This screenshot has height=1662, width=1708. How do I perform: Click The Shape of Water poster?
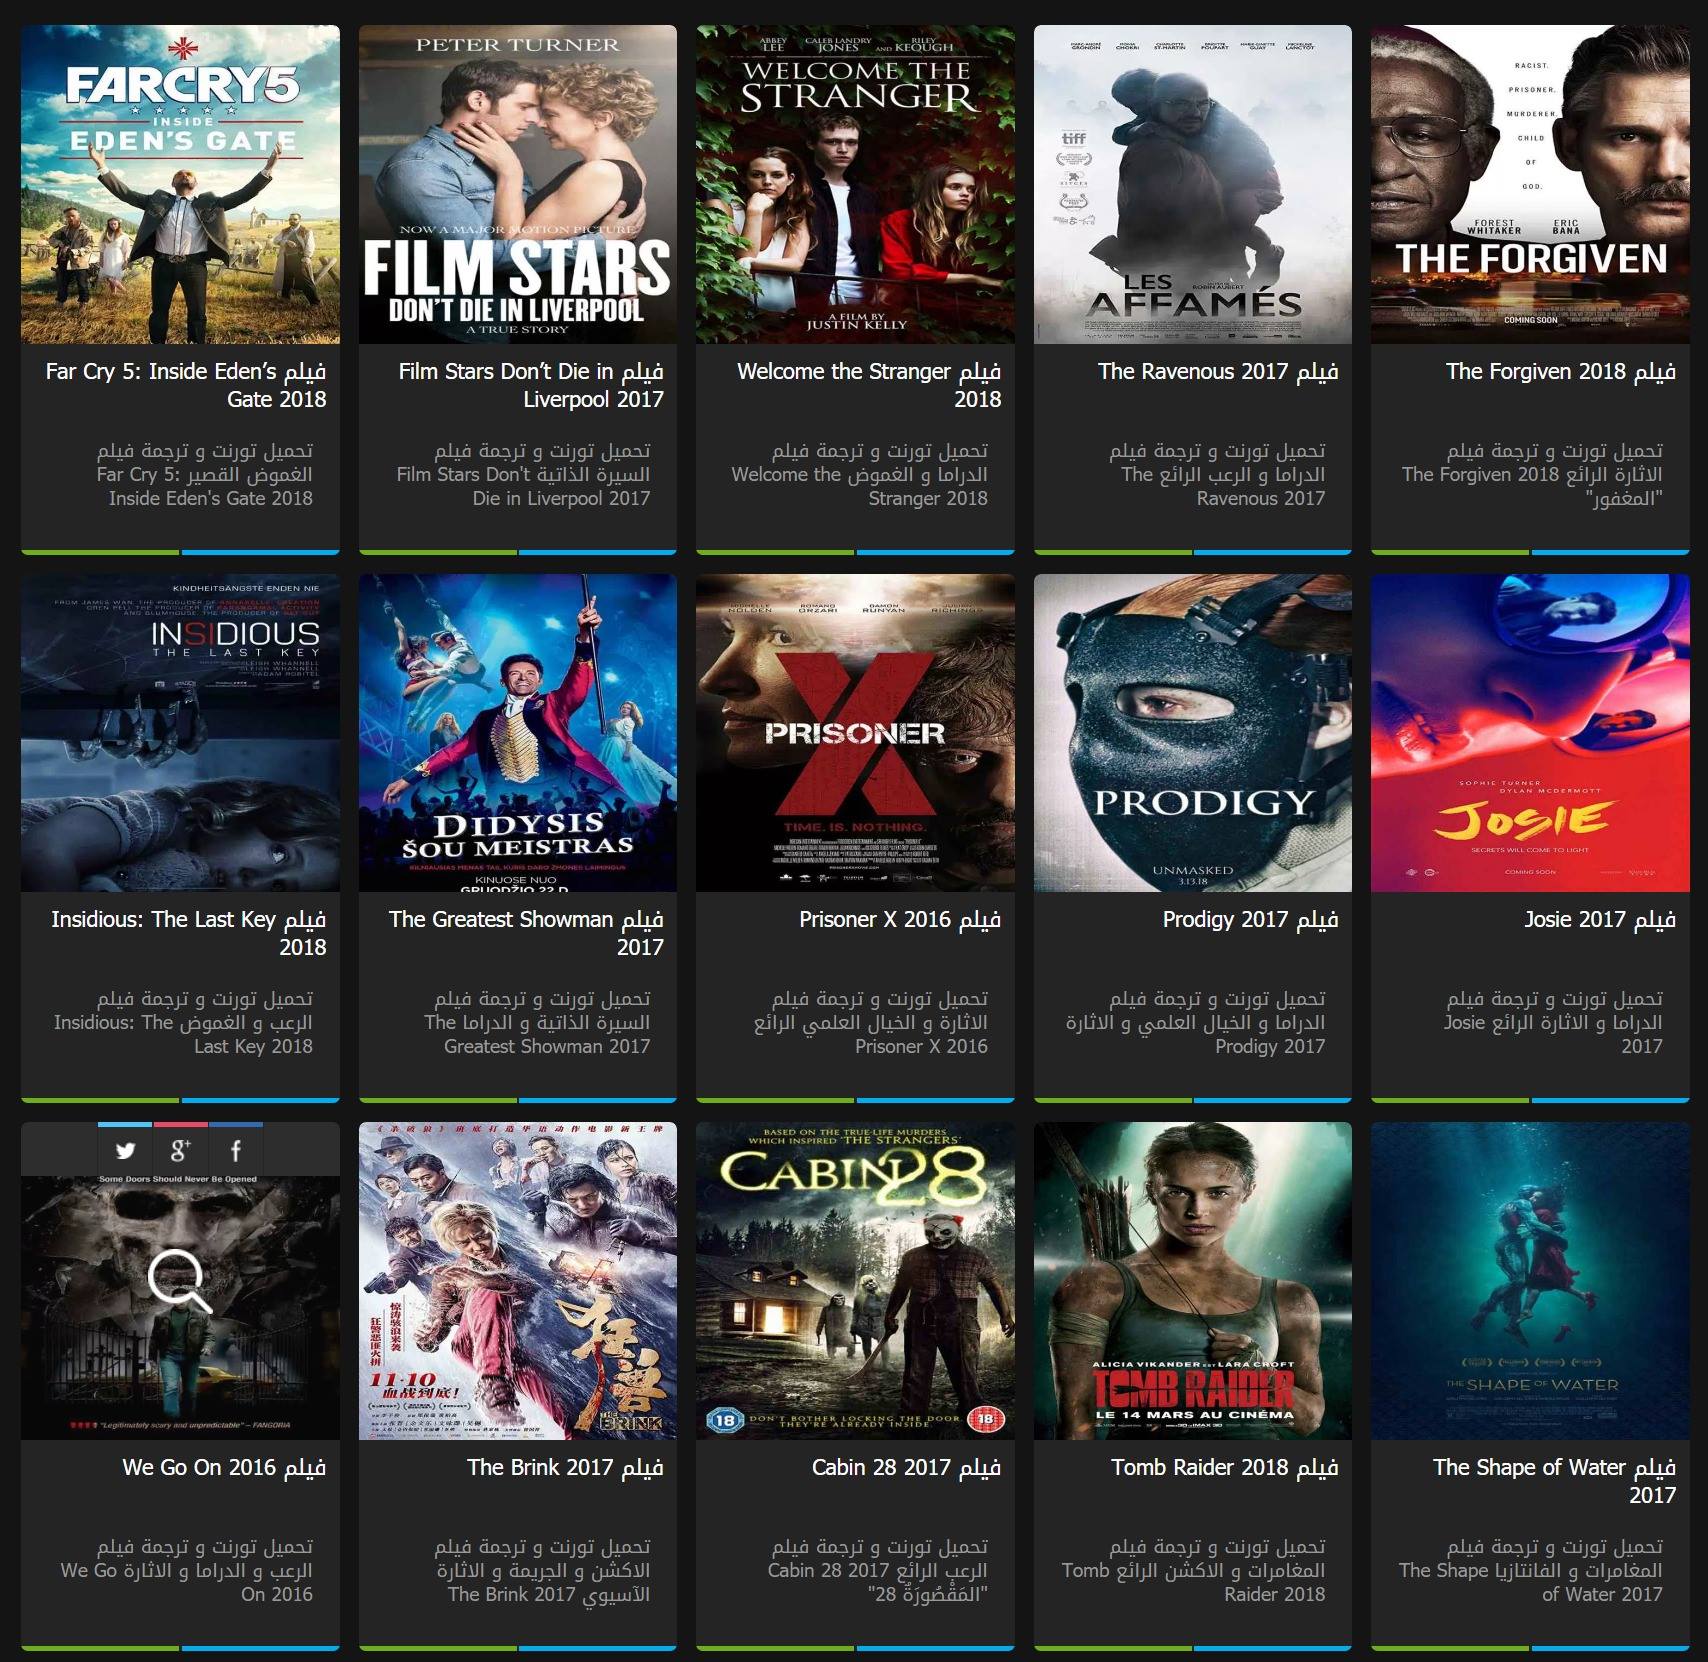pos(1530,1281)
